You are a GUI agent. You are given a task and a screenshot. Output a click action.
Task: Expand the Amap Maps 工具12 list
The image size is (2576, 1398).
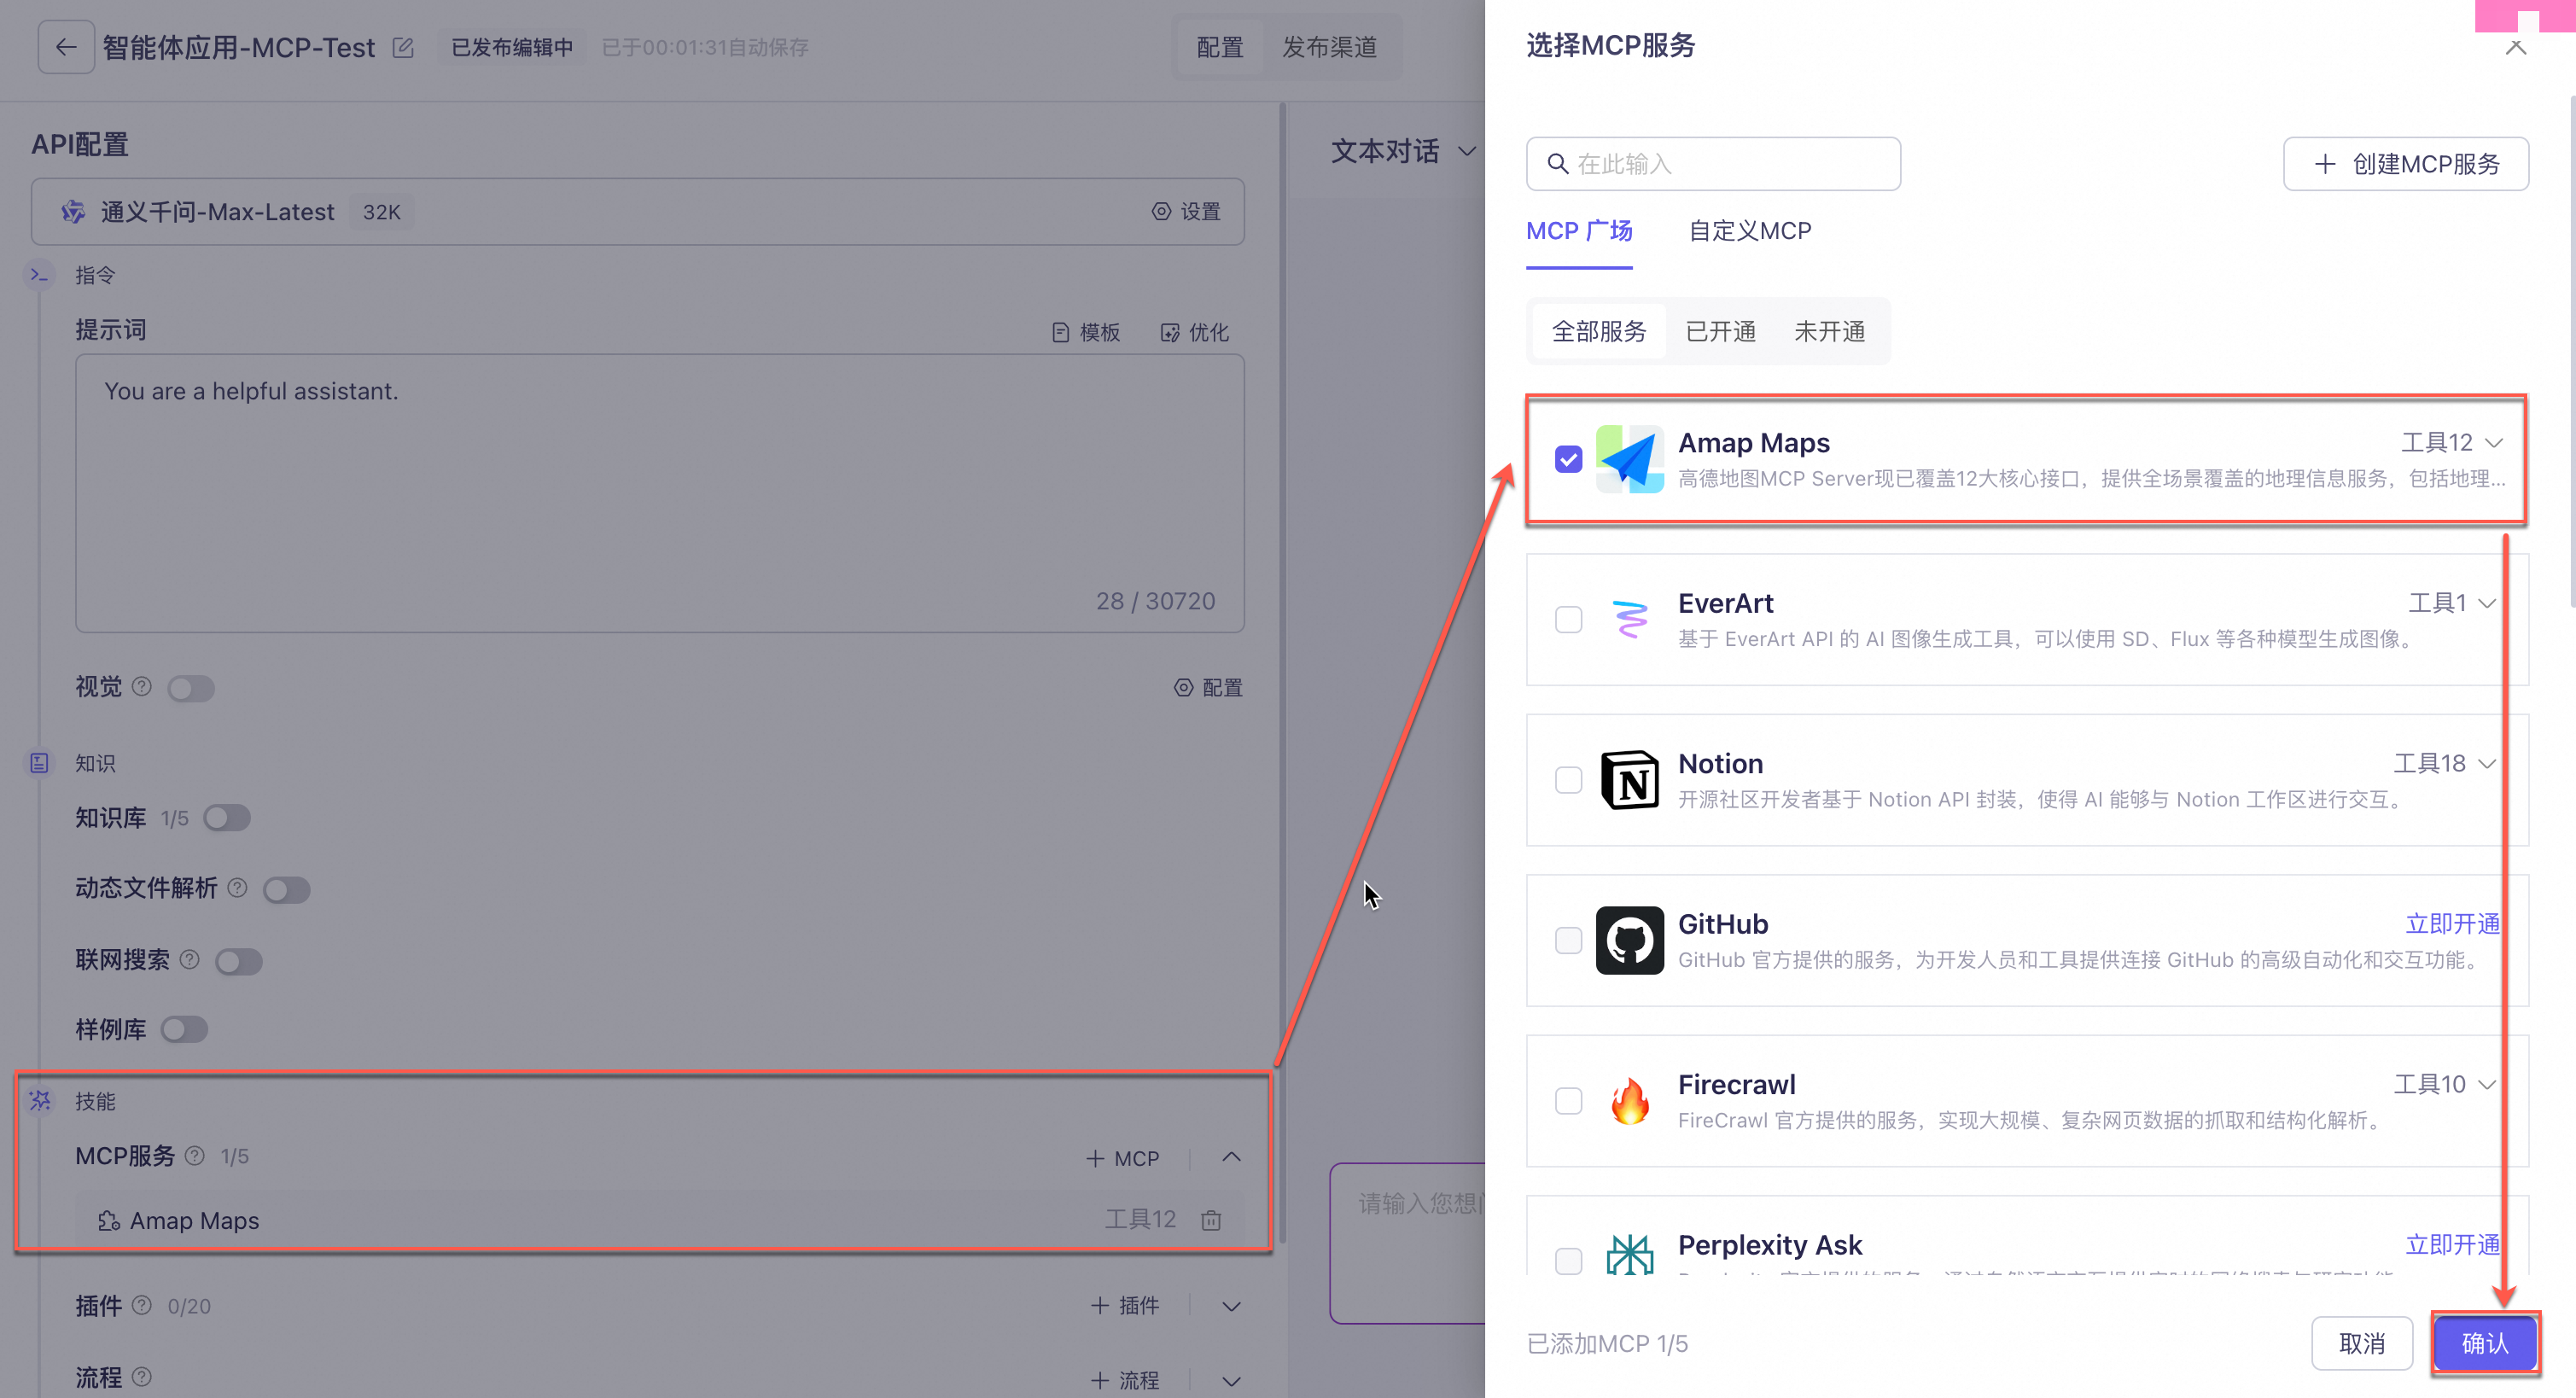(x=2493, y=442)
